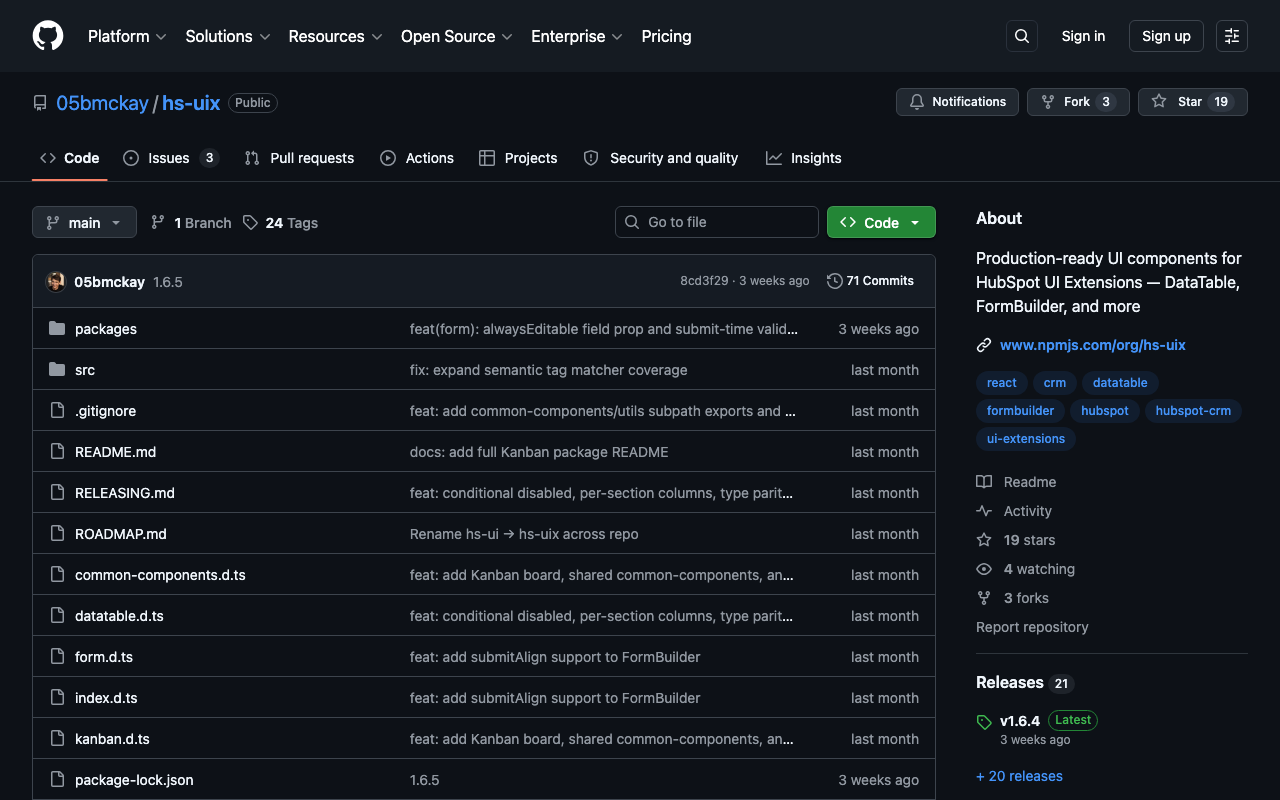The width and height of the screenshot is (1280, 800).
Task: Click the Go to file search field
Action: point(717,222)
